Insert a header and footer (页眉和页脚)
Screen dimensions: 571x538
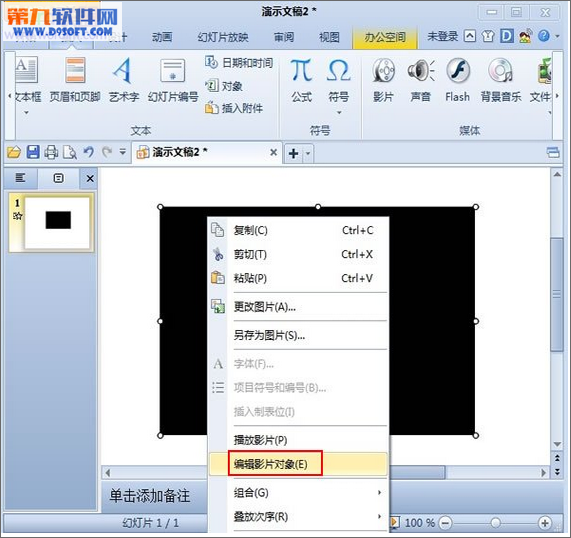point(75,80)
